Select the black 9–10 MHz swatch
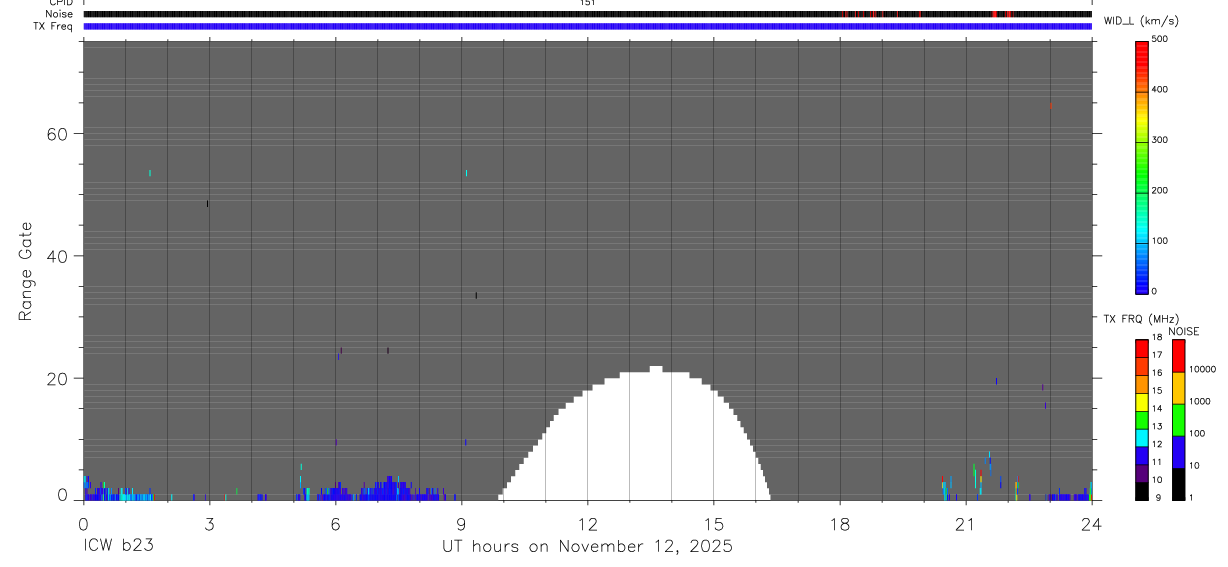This screenshot has height=567, width=1228. pyautogui.click(x=1142, y=491)
